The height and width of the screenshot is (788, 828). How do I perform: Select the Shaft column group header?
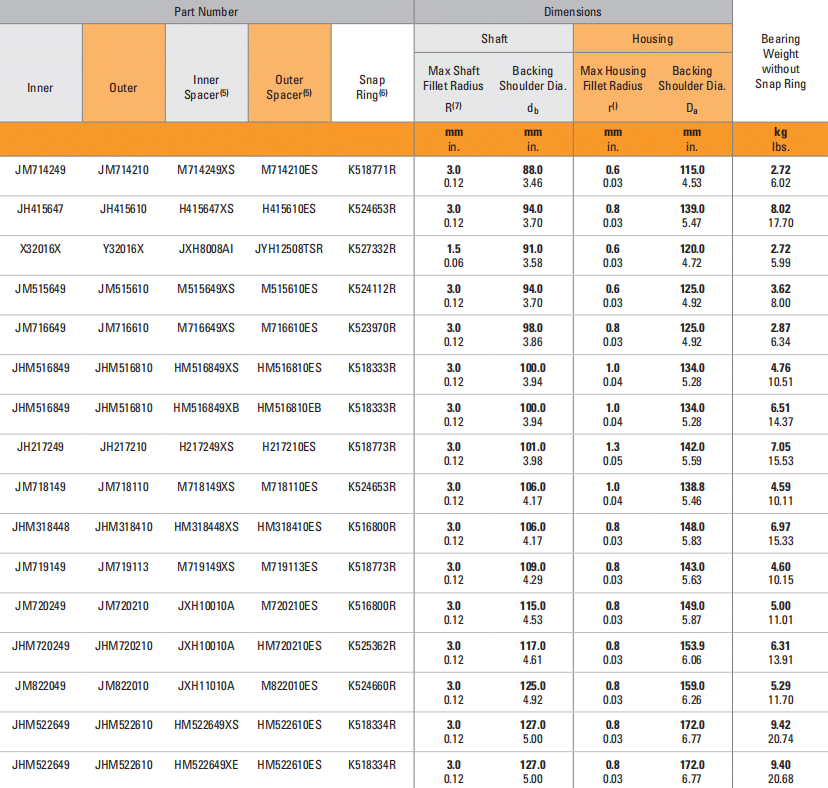click(x=494, y=39)
